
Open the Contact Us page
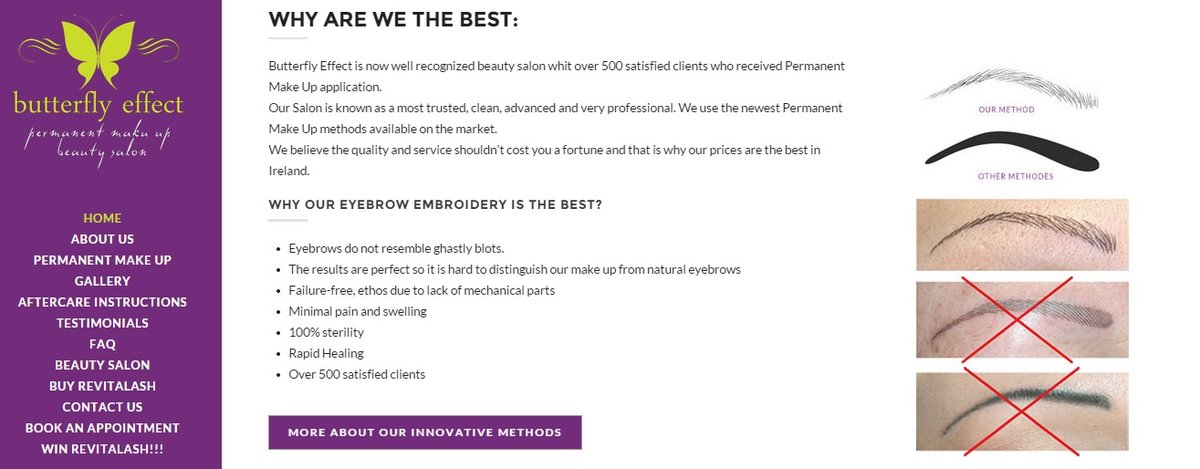(102, 407)
